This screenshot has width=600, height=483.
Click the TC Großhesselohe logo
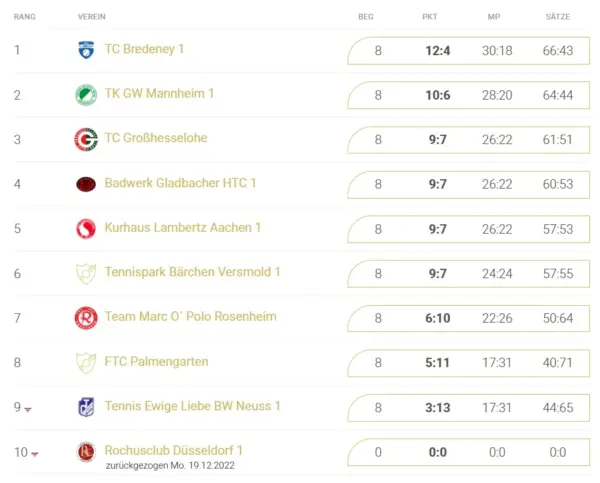pos(86,139)
